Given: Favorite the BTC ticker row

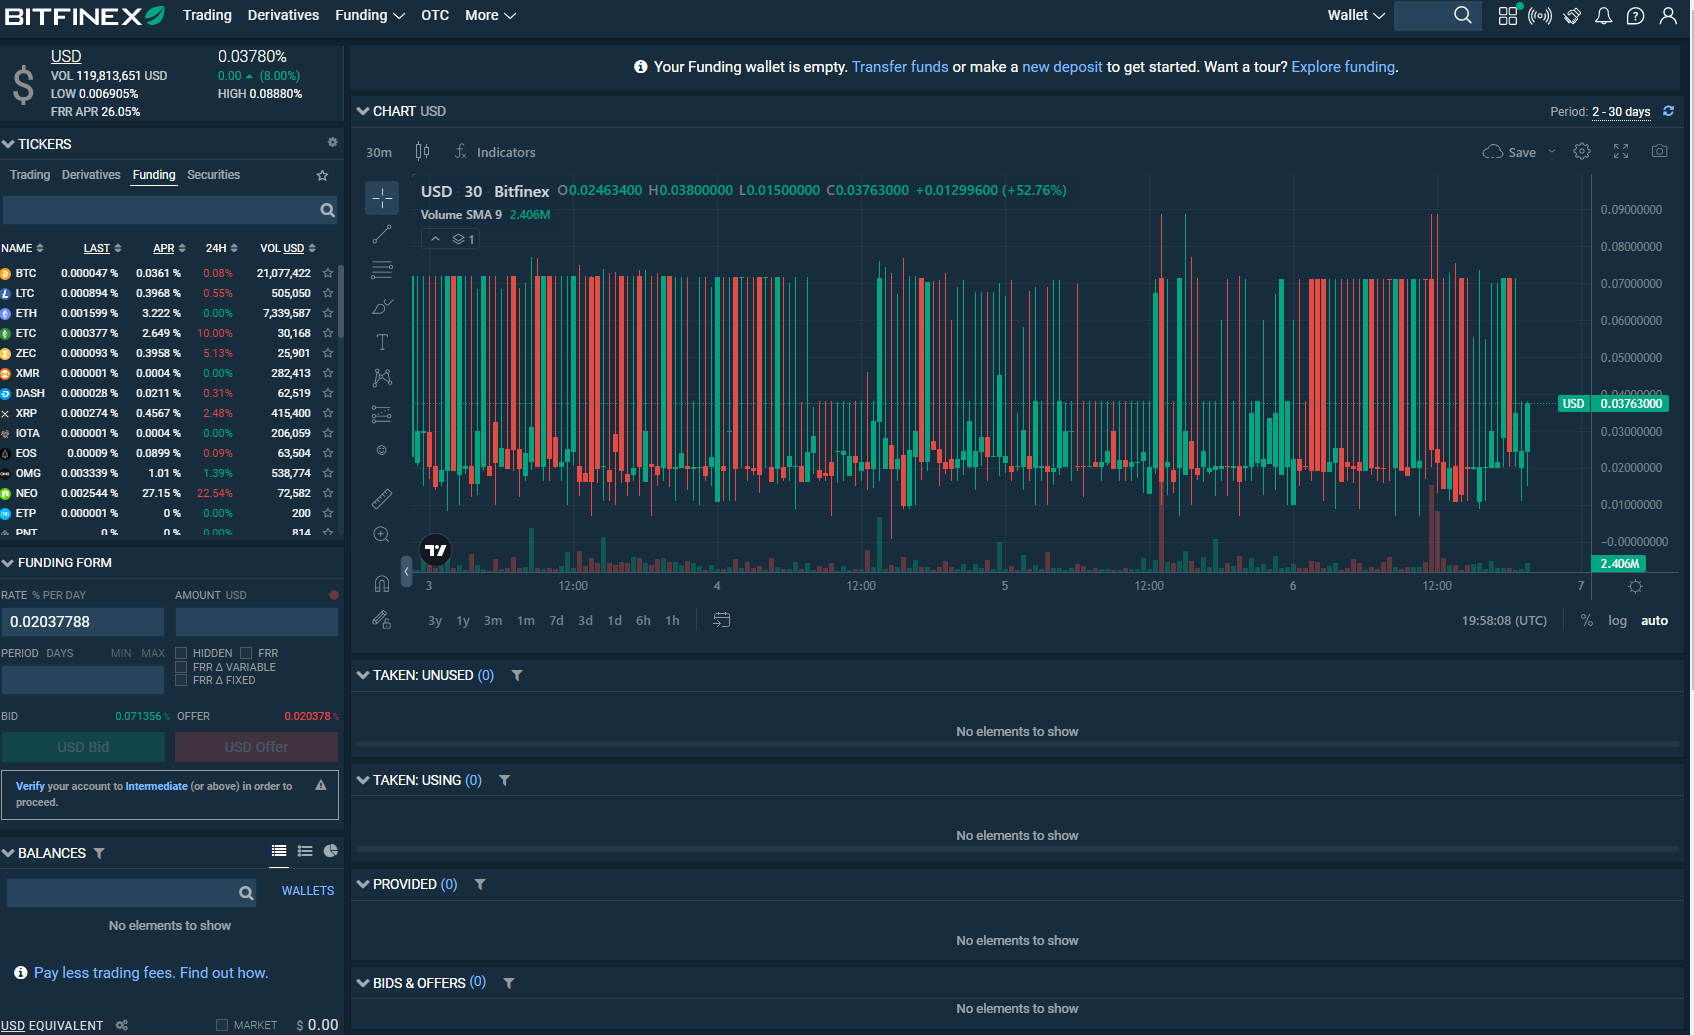Looking at the screenshot, I should coord(327,273).
